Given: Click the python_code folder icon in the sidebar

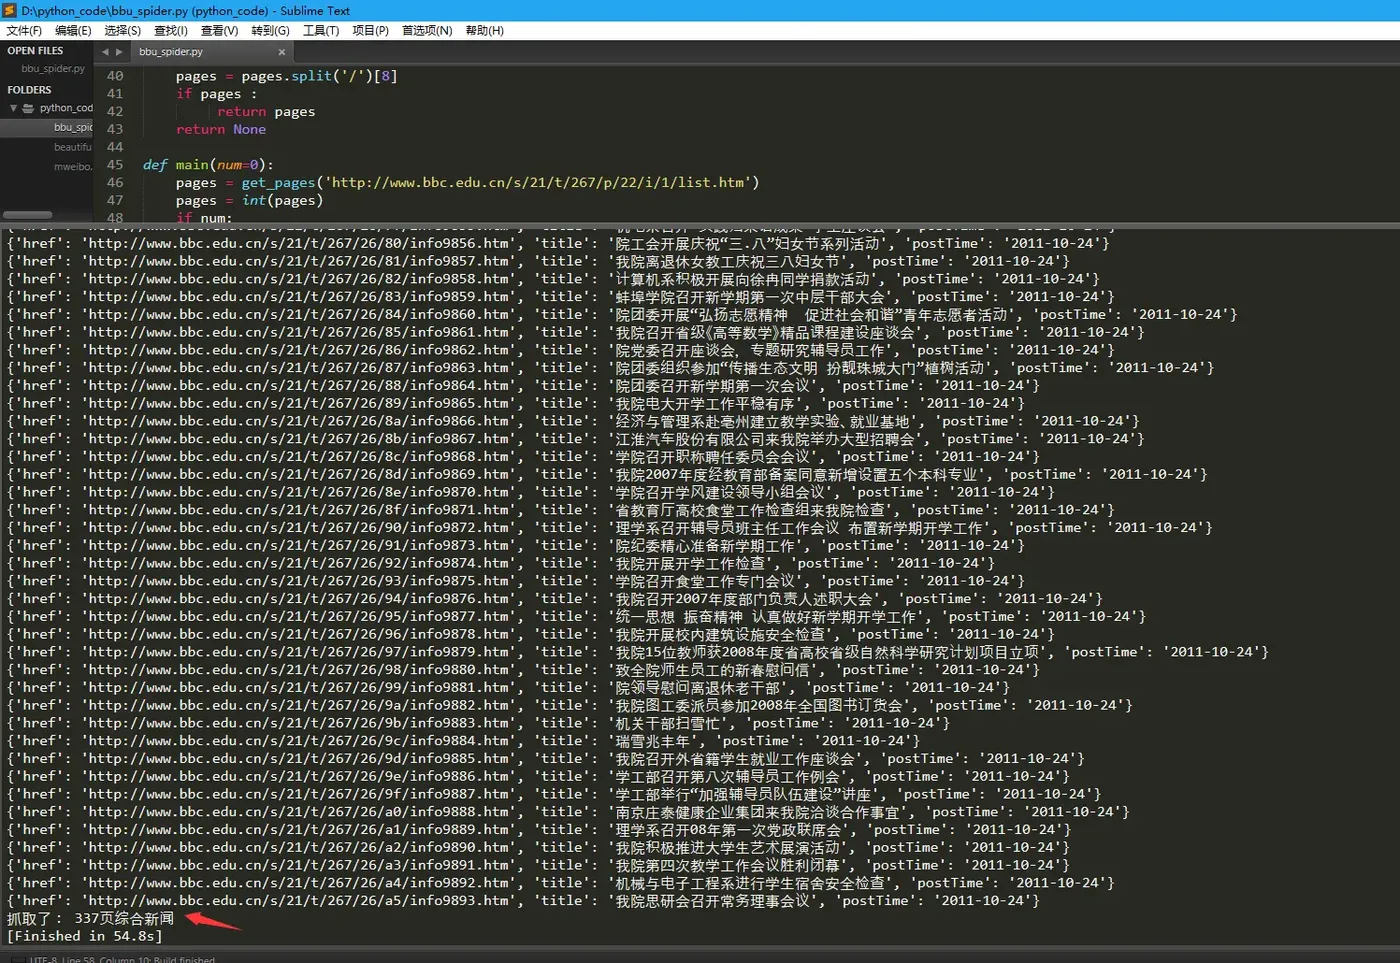Looking at the screenshot, I should coord(28,108).
